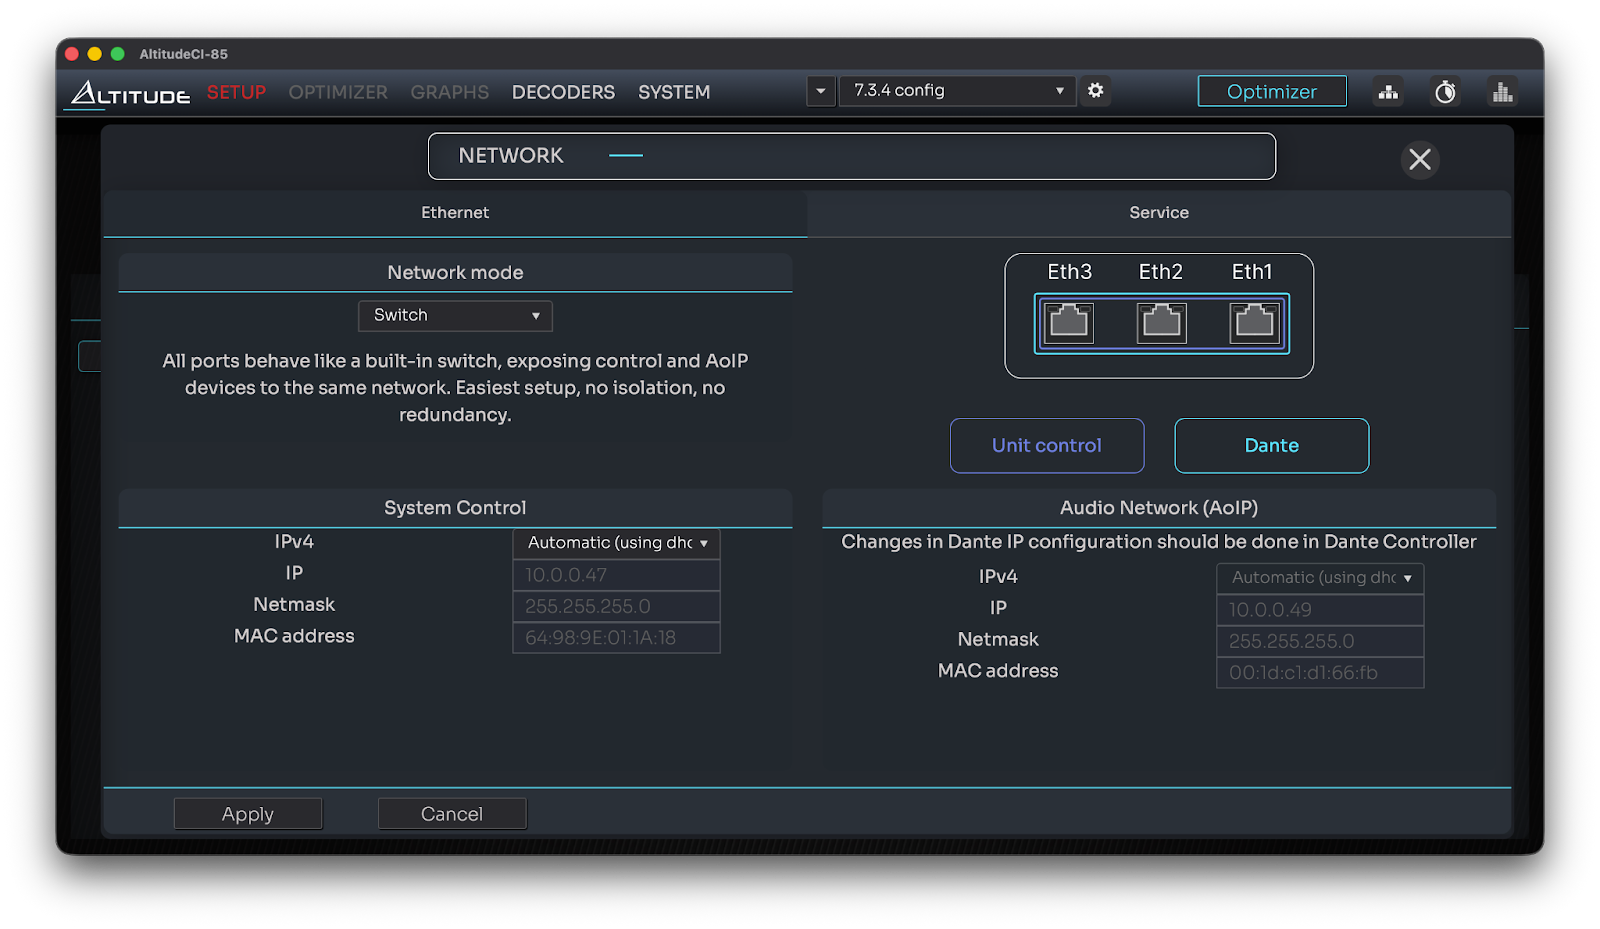Click the Network mode heading
Viewport: 1600px width, 929px height.
click(x=455, y=273)
